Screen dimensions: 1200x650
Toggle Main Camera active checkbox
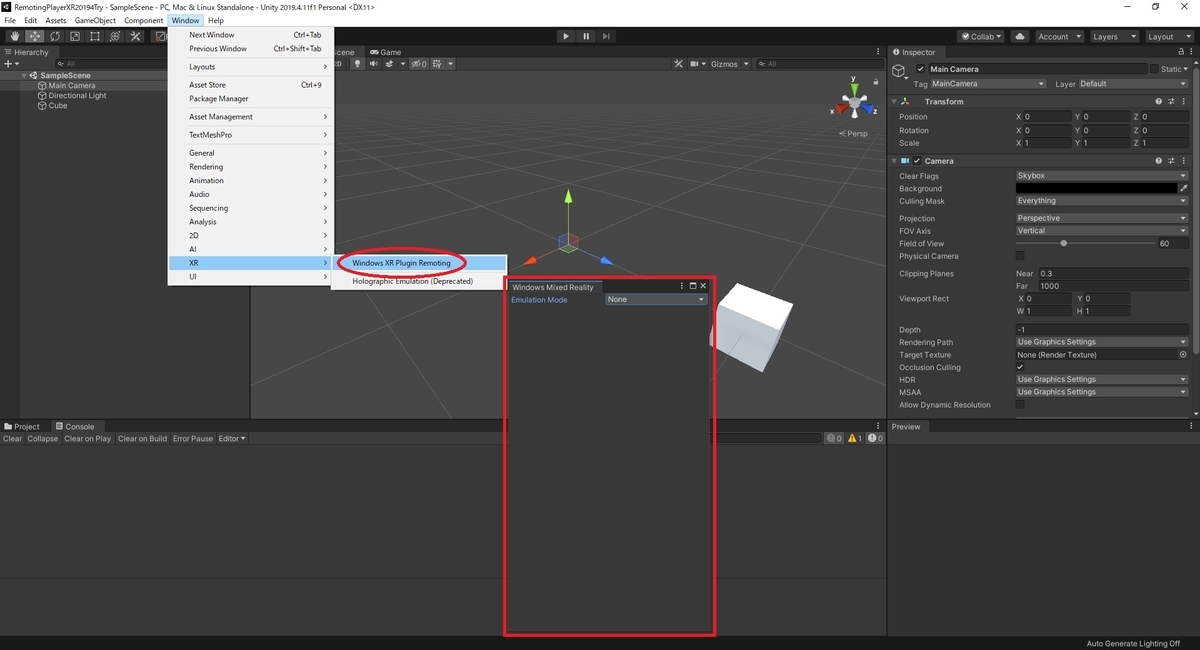tap(921, 69)
